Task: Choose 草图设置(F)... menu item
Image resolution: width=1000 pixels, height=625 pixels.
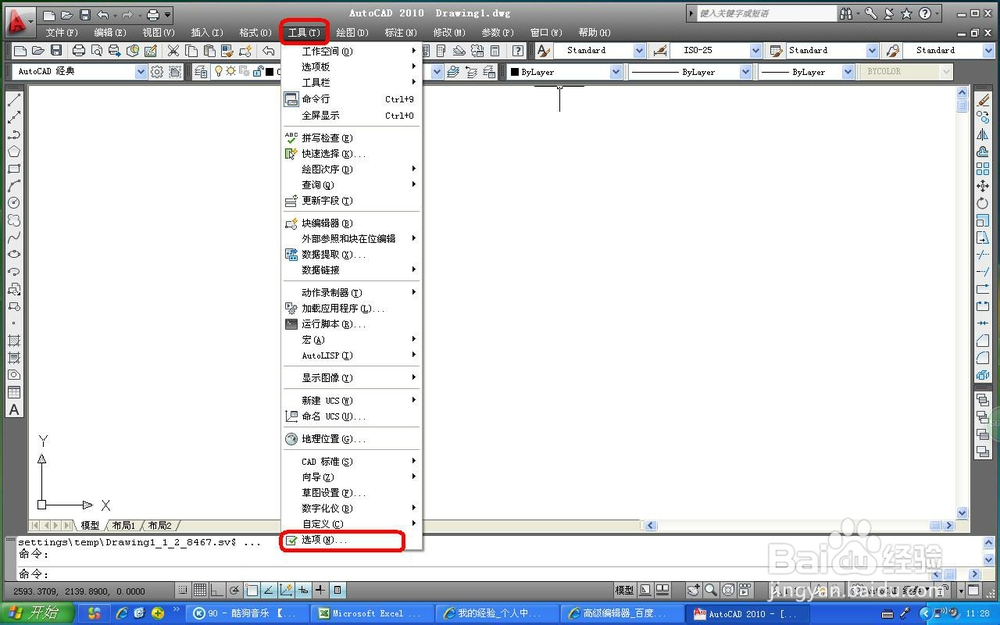Action: 351,493
